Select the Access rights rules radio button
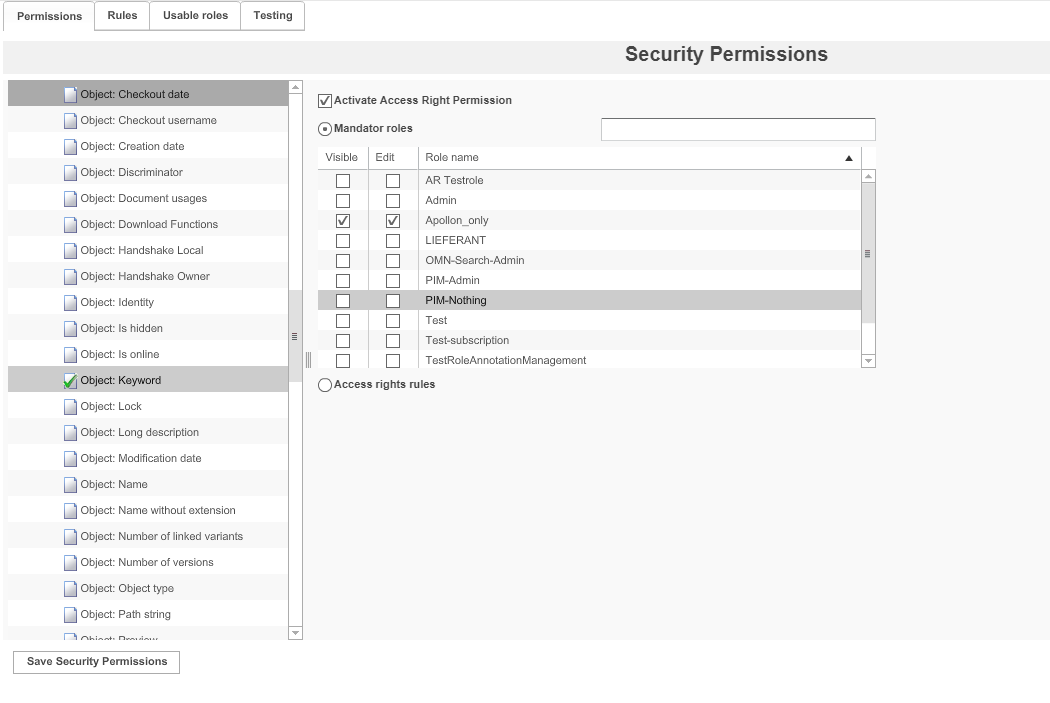The height and width of the screenshot is (703, 1050). click(323, 384)
